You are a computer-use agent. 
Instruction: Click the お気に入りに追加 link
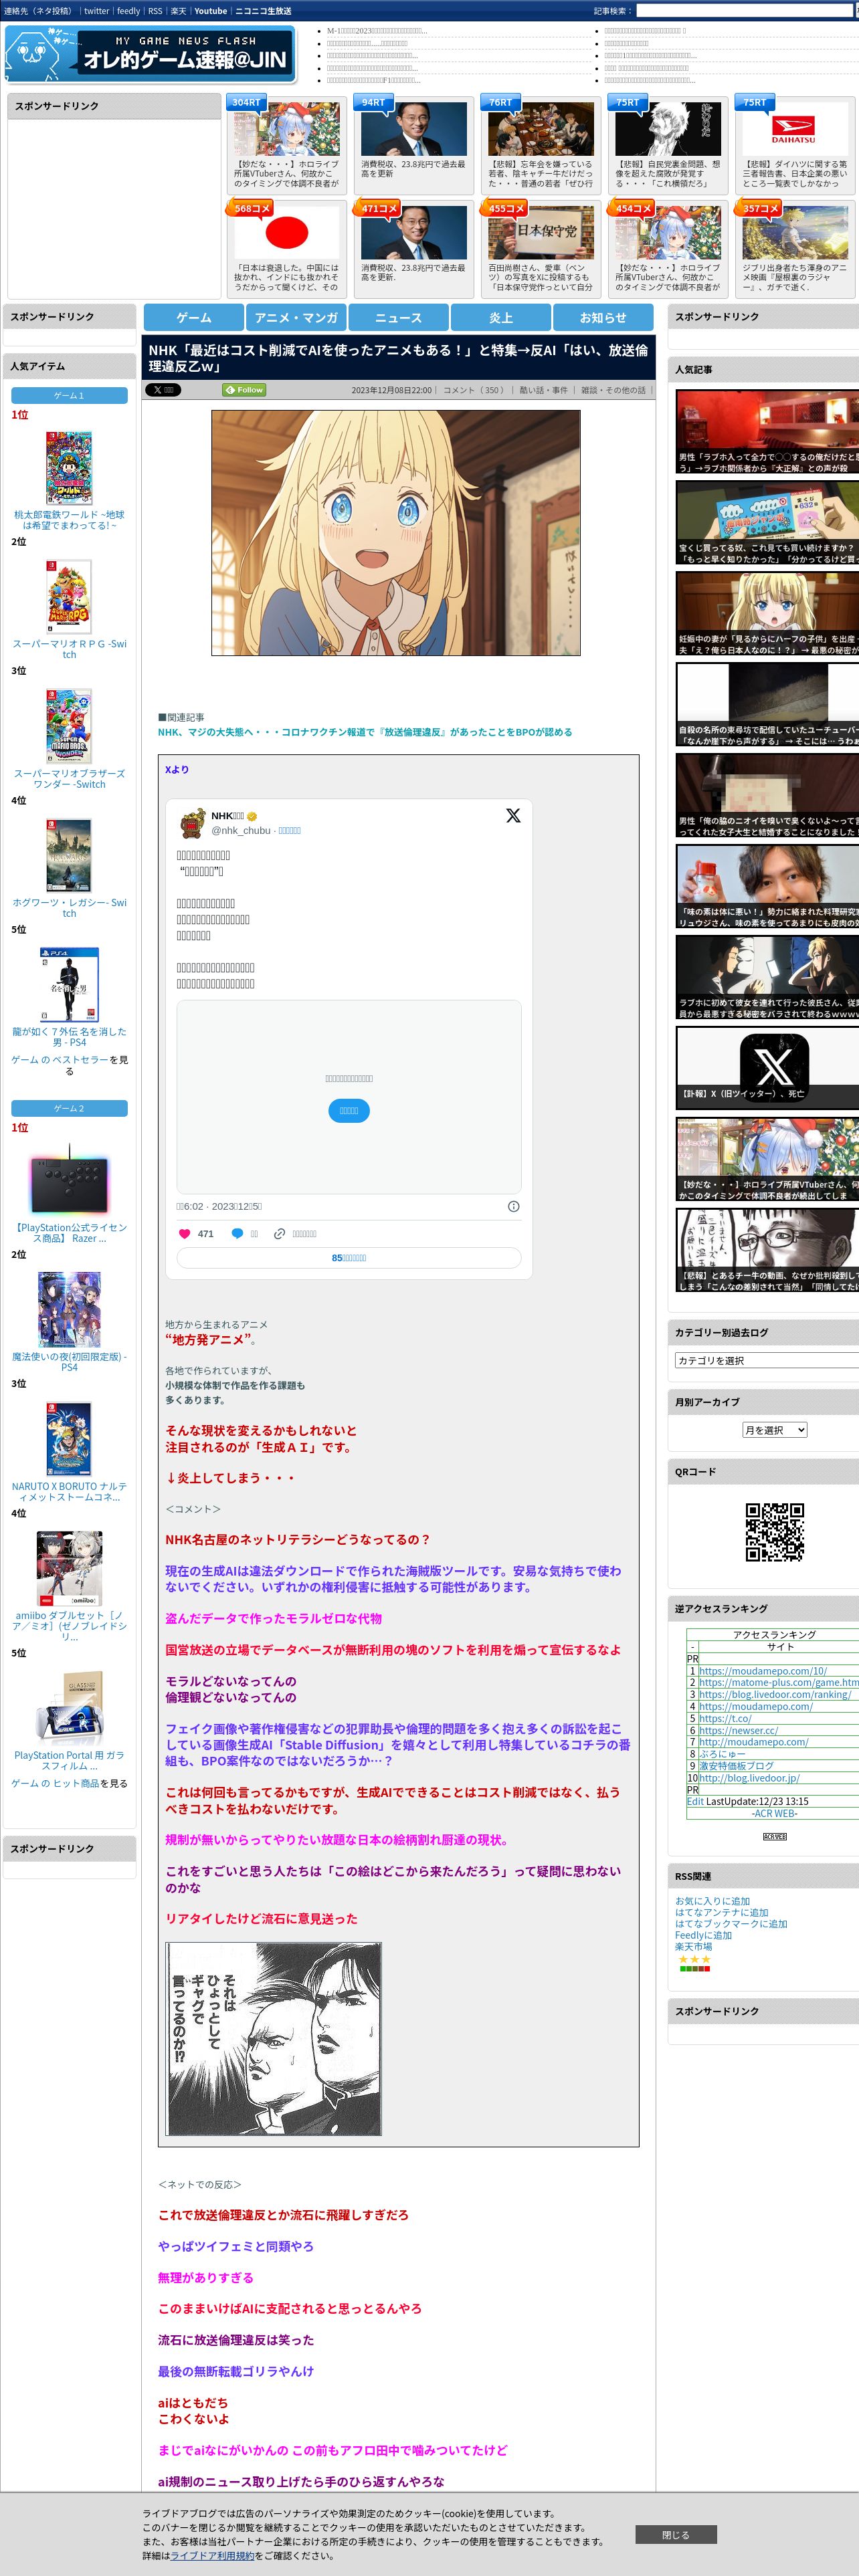712,1901
